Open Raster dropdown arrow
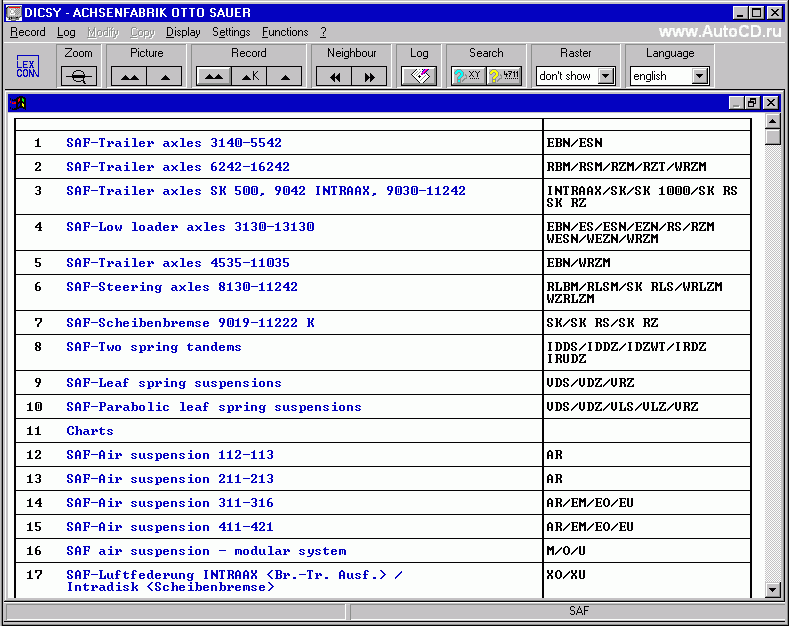789x626 pixels. point(606,76)
